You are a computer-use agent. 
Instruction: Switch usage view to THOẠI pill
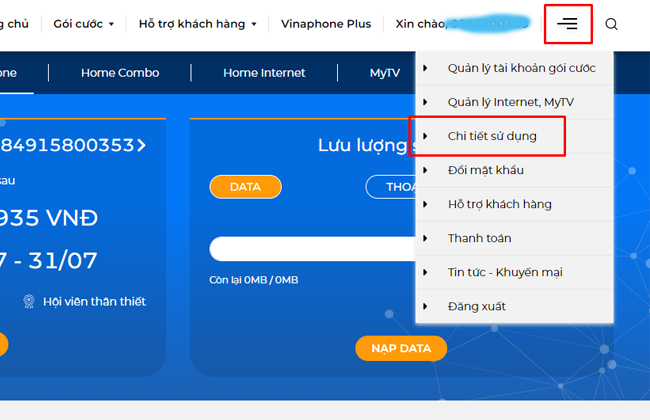click(391, 187)
